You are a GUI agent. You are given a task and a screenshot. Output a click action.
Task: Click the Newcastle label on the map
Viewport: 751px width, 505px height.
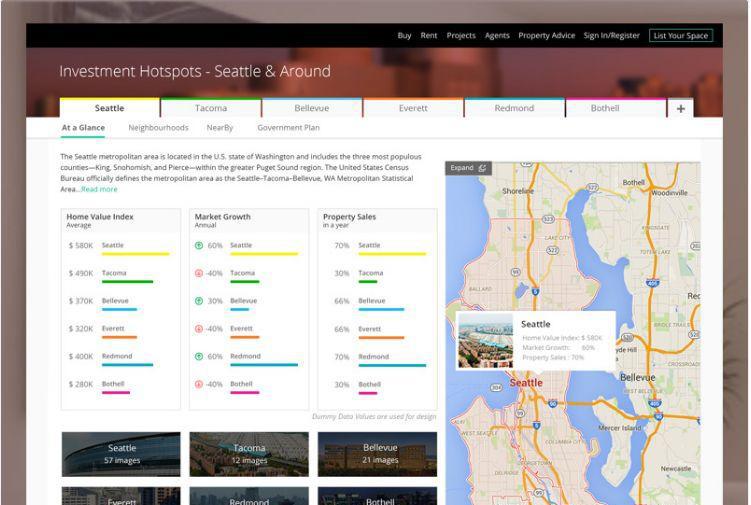[676, 469]
